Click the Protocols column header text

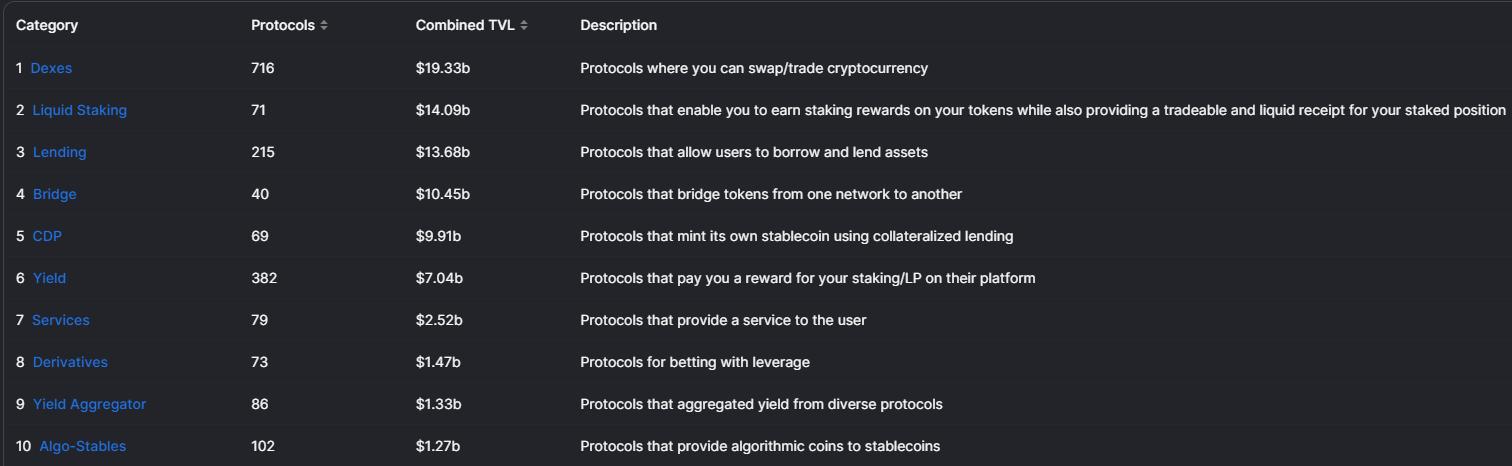point(282,25)
